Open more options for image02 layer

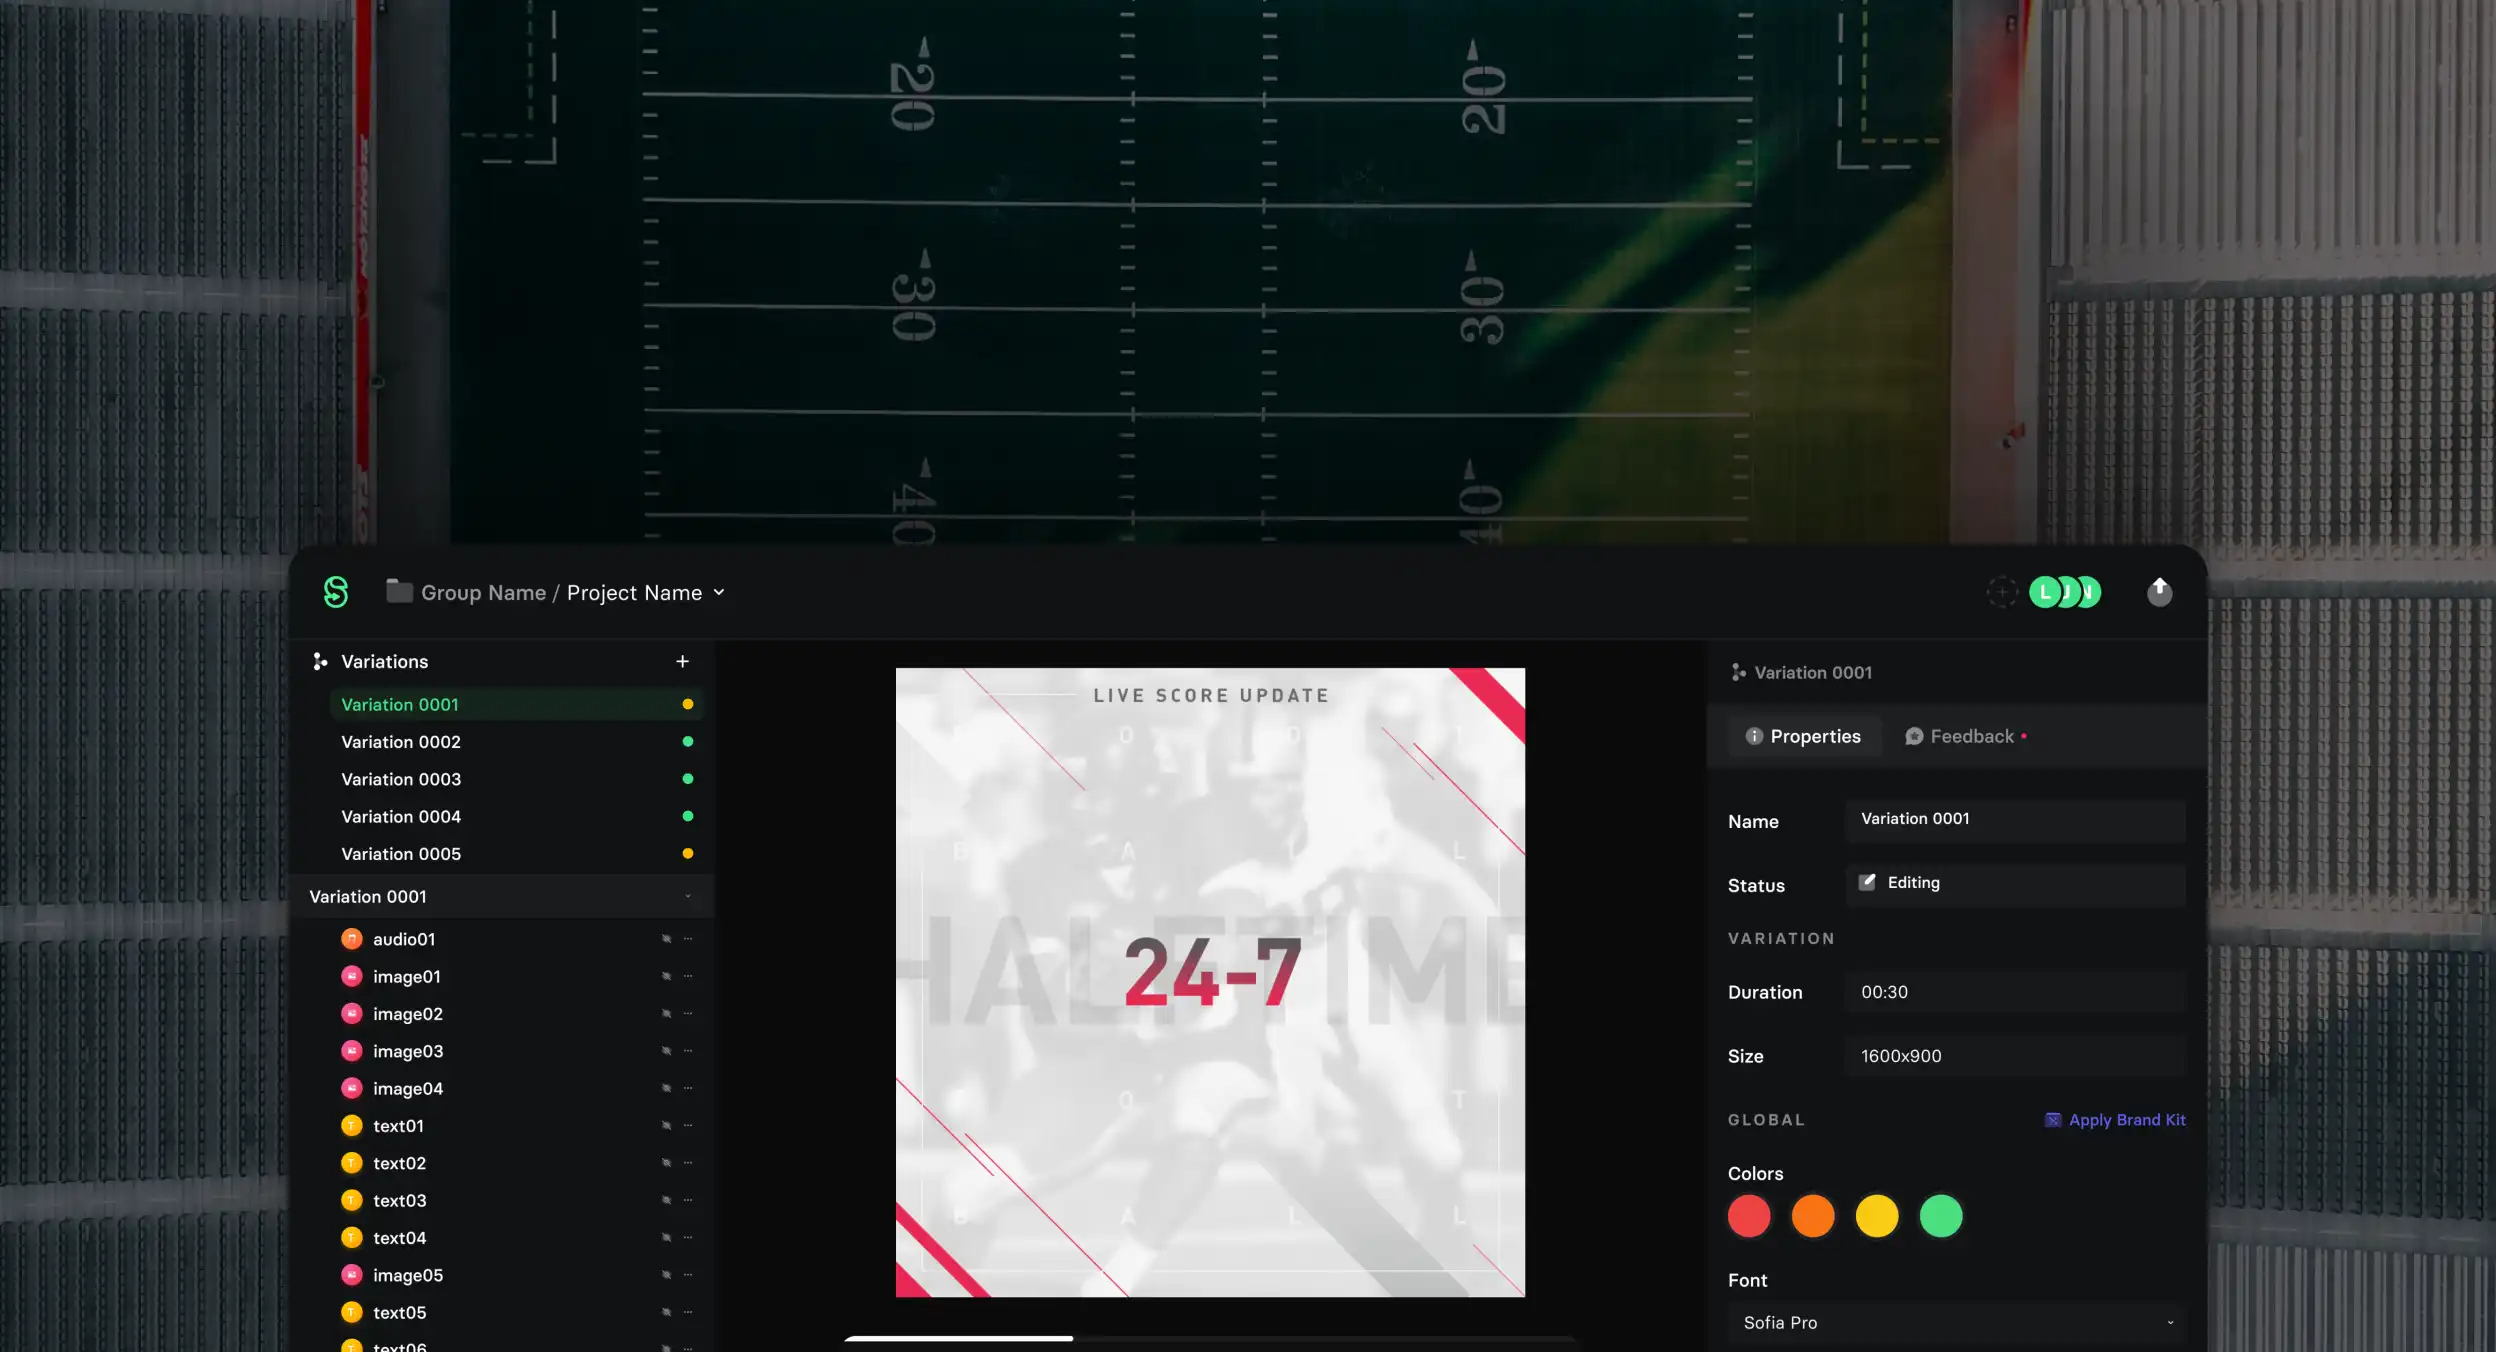(x=688, y=1014)
